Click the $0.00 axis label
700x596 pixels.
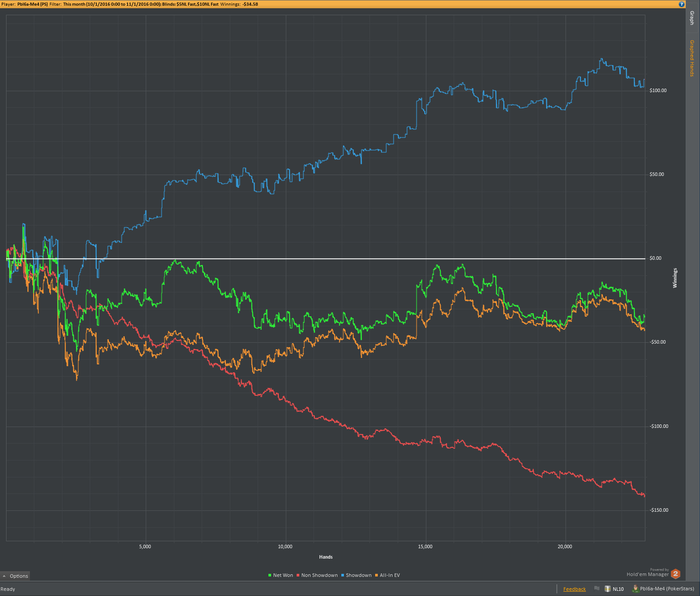tap(655, 258)
